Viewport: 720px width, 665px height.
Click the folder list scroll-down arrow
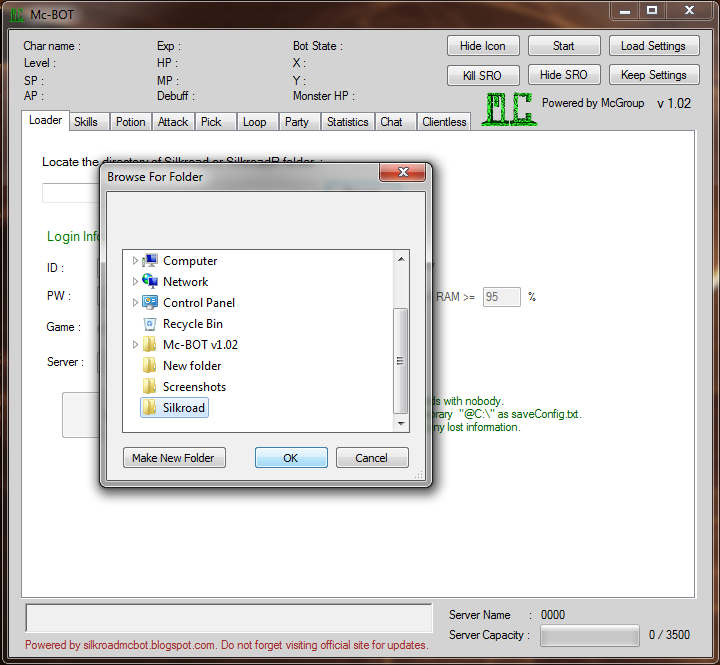[x=401, y=423]
